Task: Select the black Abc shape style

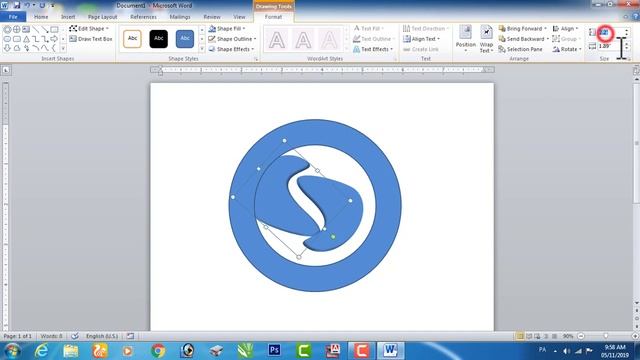Action: tap(158, 39)
